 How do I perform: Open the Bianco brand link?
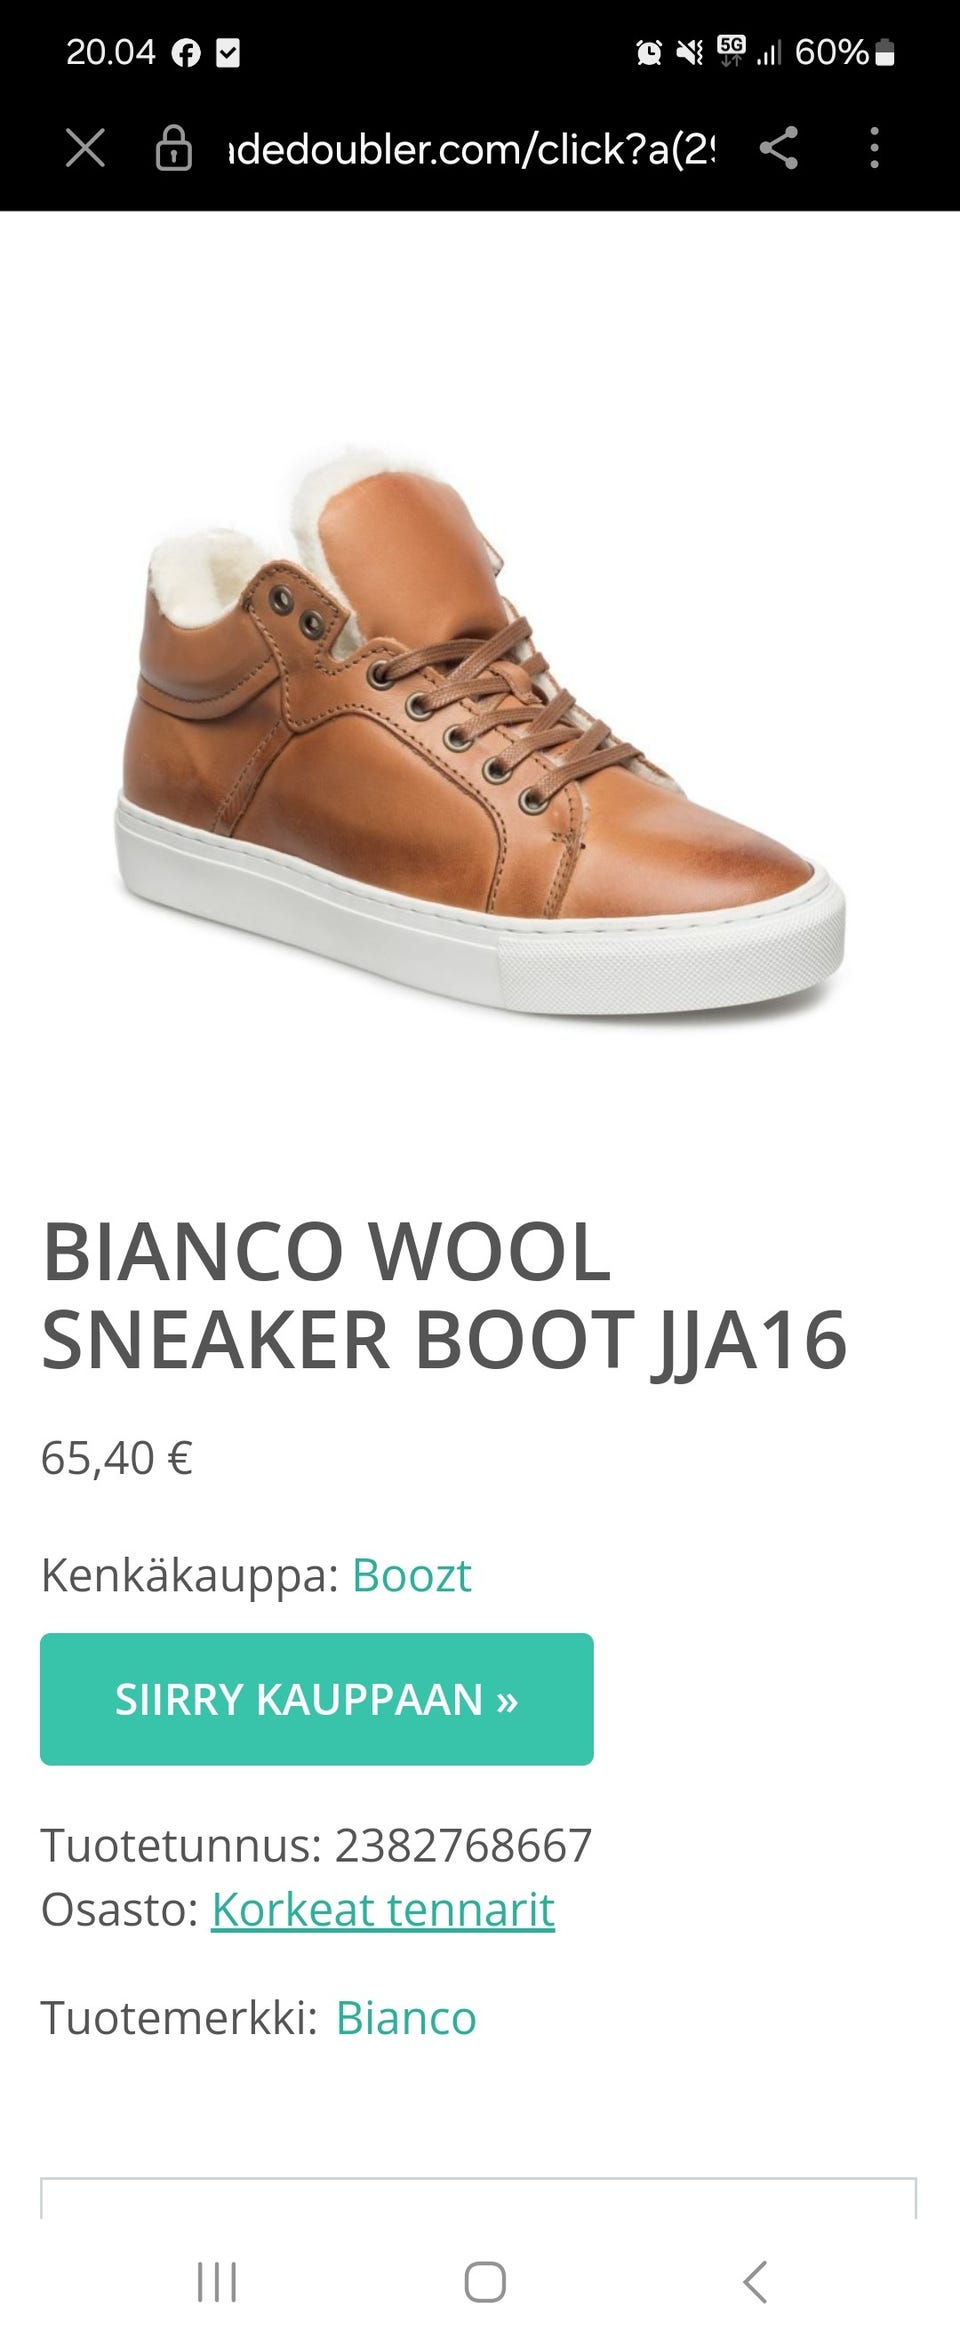[x=406, y=2017]
